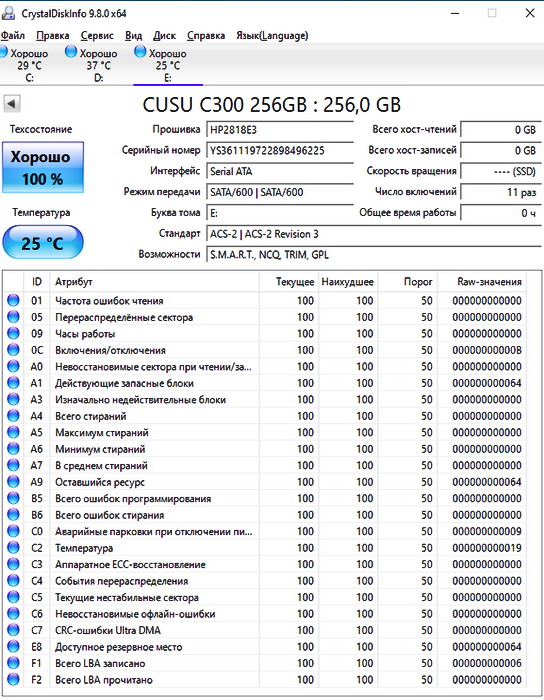Click status orb for attribute C6 row
Image resolution: width=544 pixels, height=700 pixels.
coord(13,614)
